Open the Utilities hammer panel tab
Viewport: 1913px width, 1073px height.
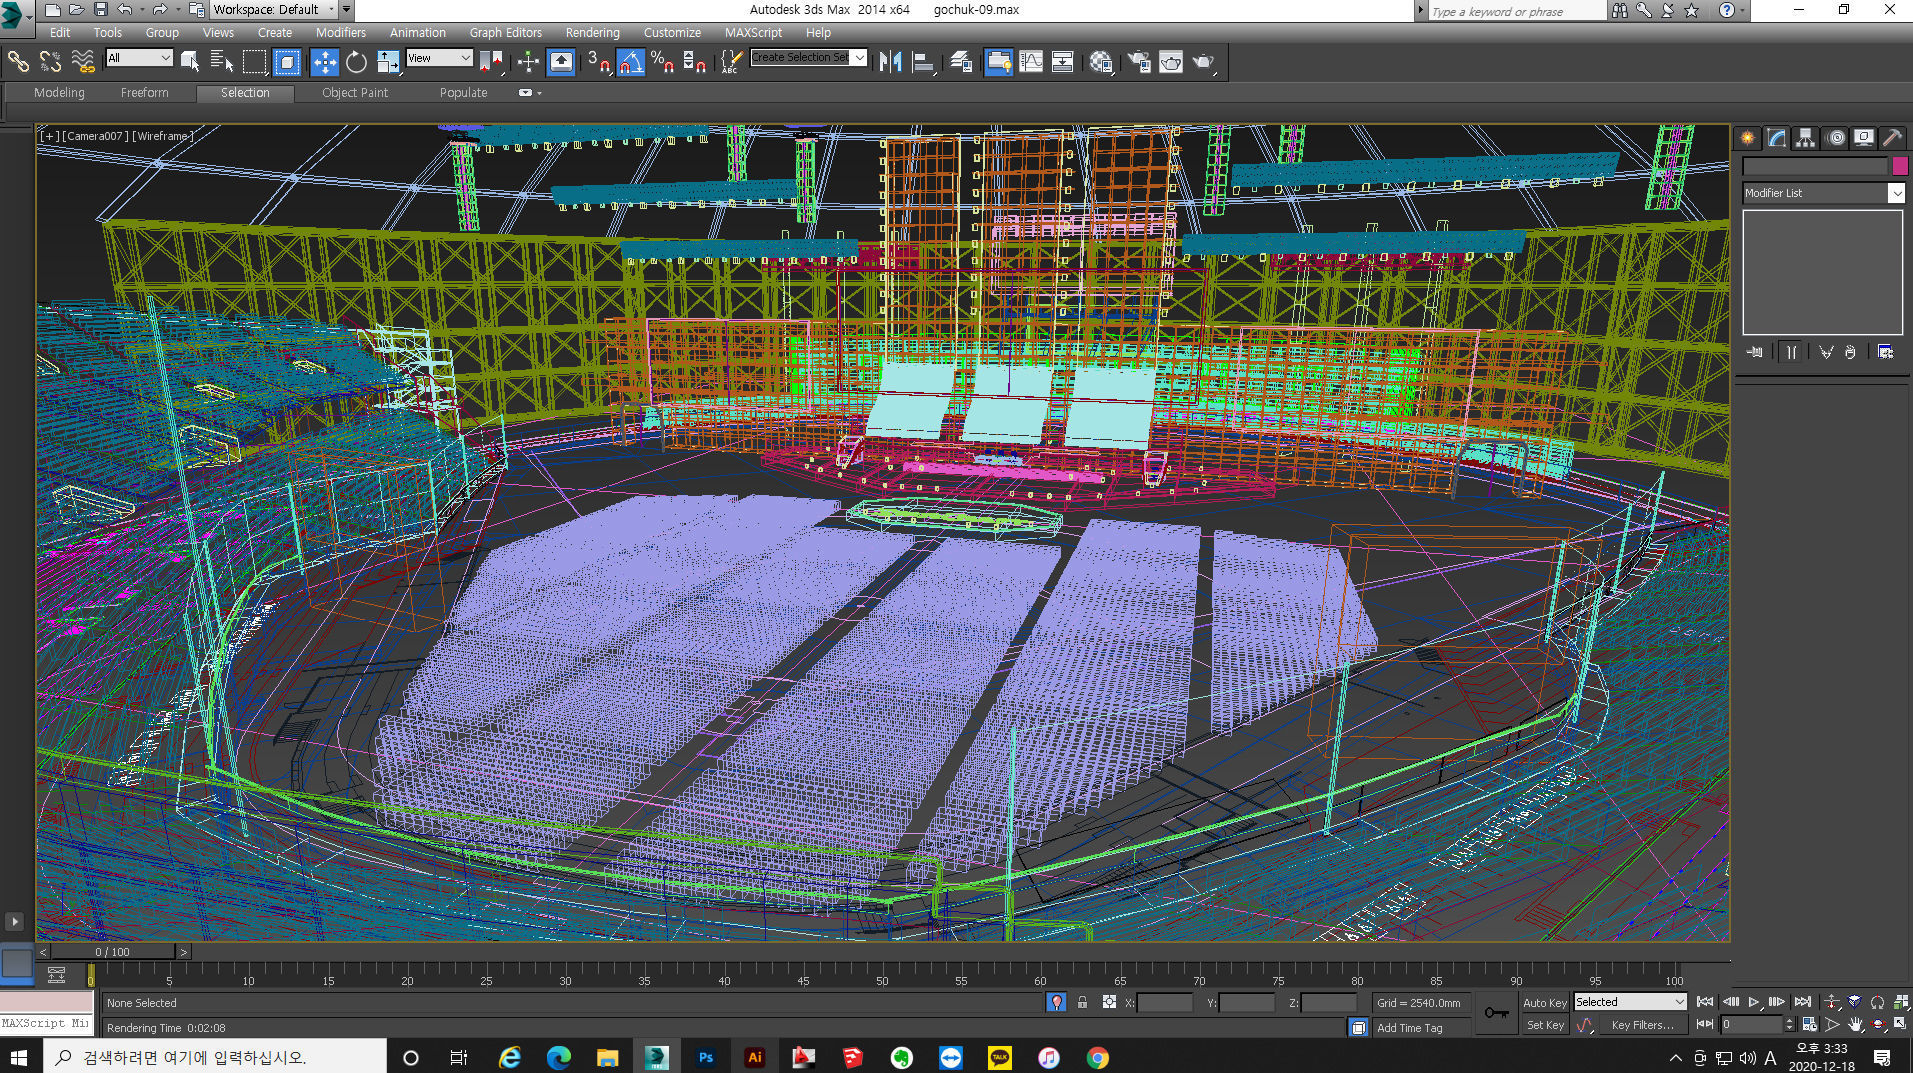click(x=1892, y=138)
